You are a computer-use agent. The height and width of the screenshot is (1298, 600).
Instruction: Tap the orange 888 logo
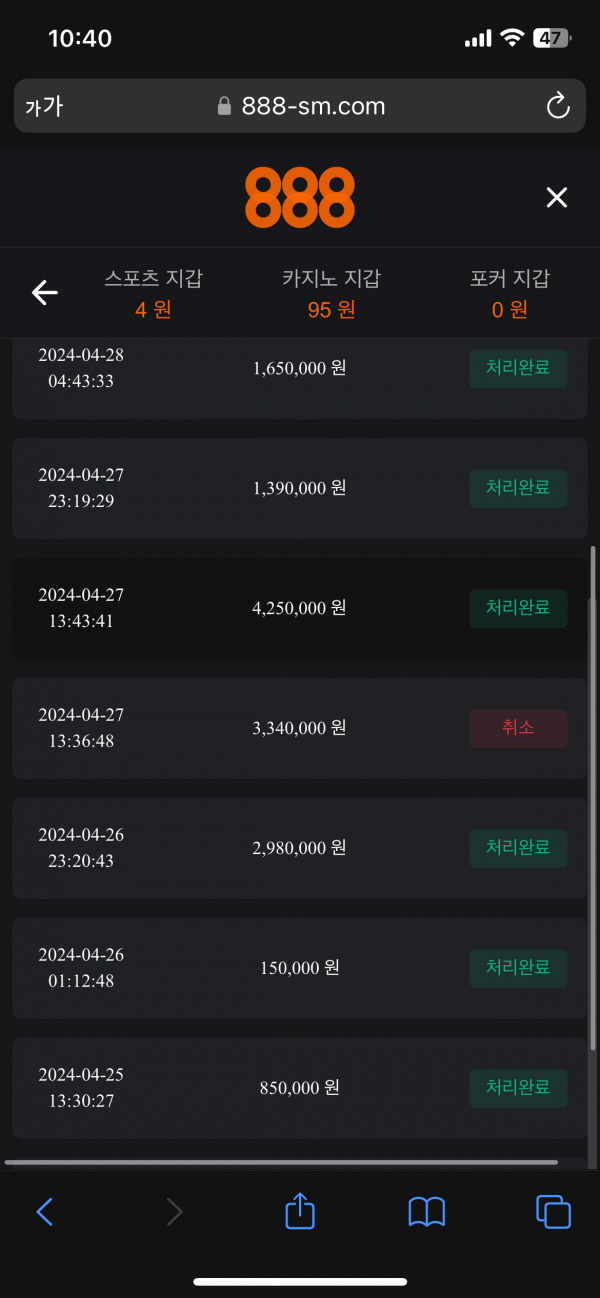pyautogui.click(x=300, y=197)
